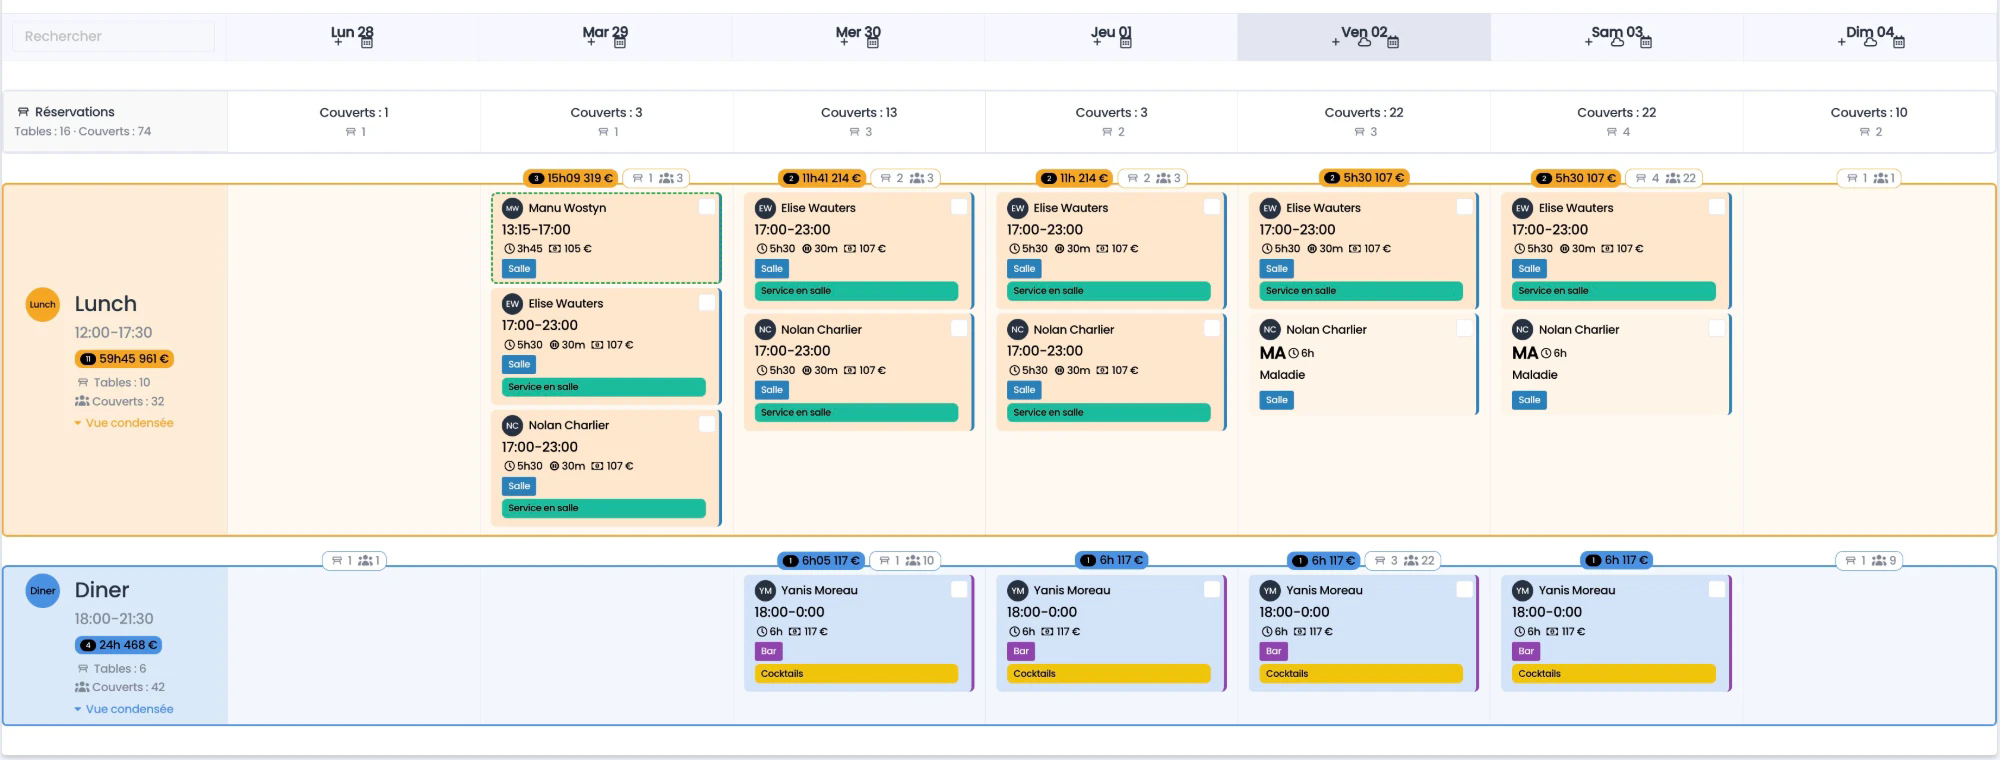This screenshot has width=2000, height=760.
Task: Focus the Rechercher search field
Action: [x=113, y=36]
